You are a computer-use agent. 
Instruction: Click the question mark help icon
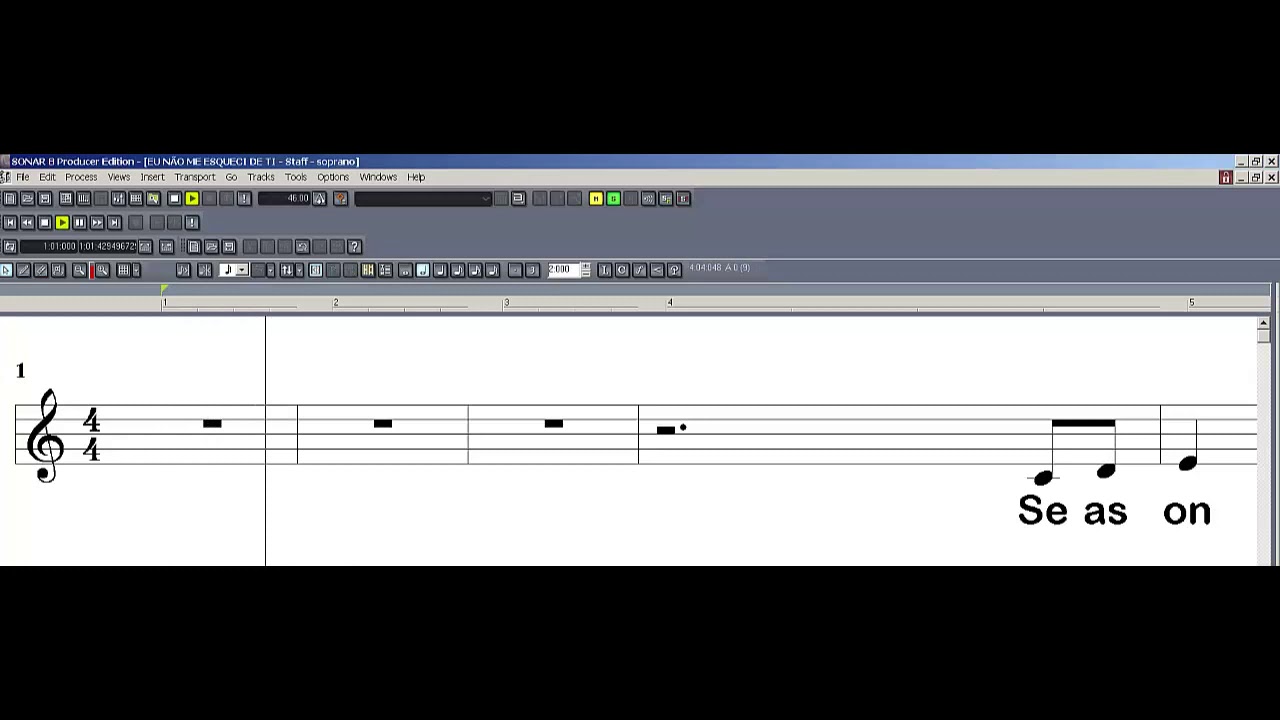tap(354, 246)
